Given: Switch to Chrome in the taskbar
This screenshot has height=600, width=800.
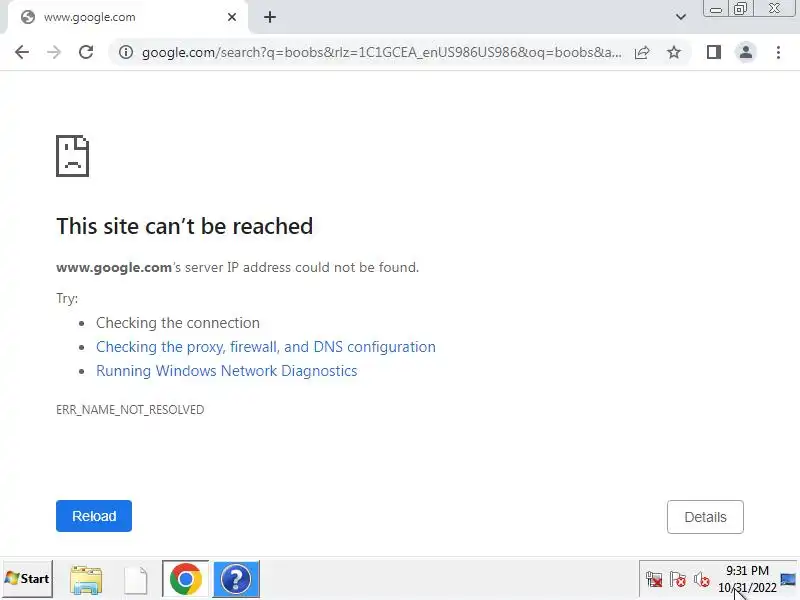Looking at the screenshot, I should coord(186,579).
